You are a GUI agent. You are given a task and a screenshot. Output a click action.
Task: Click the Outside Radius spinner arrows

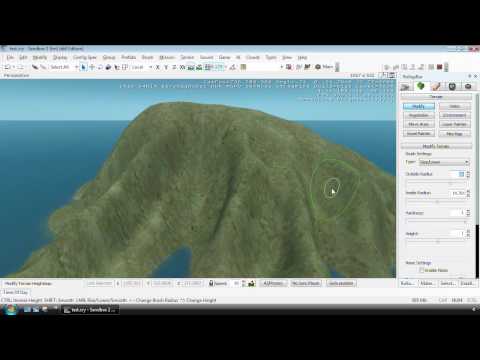(468, 174)
